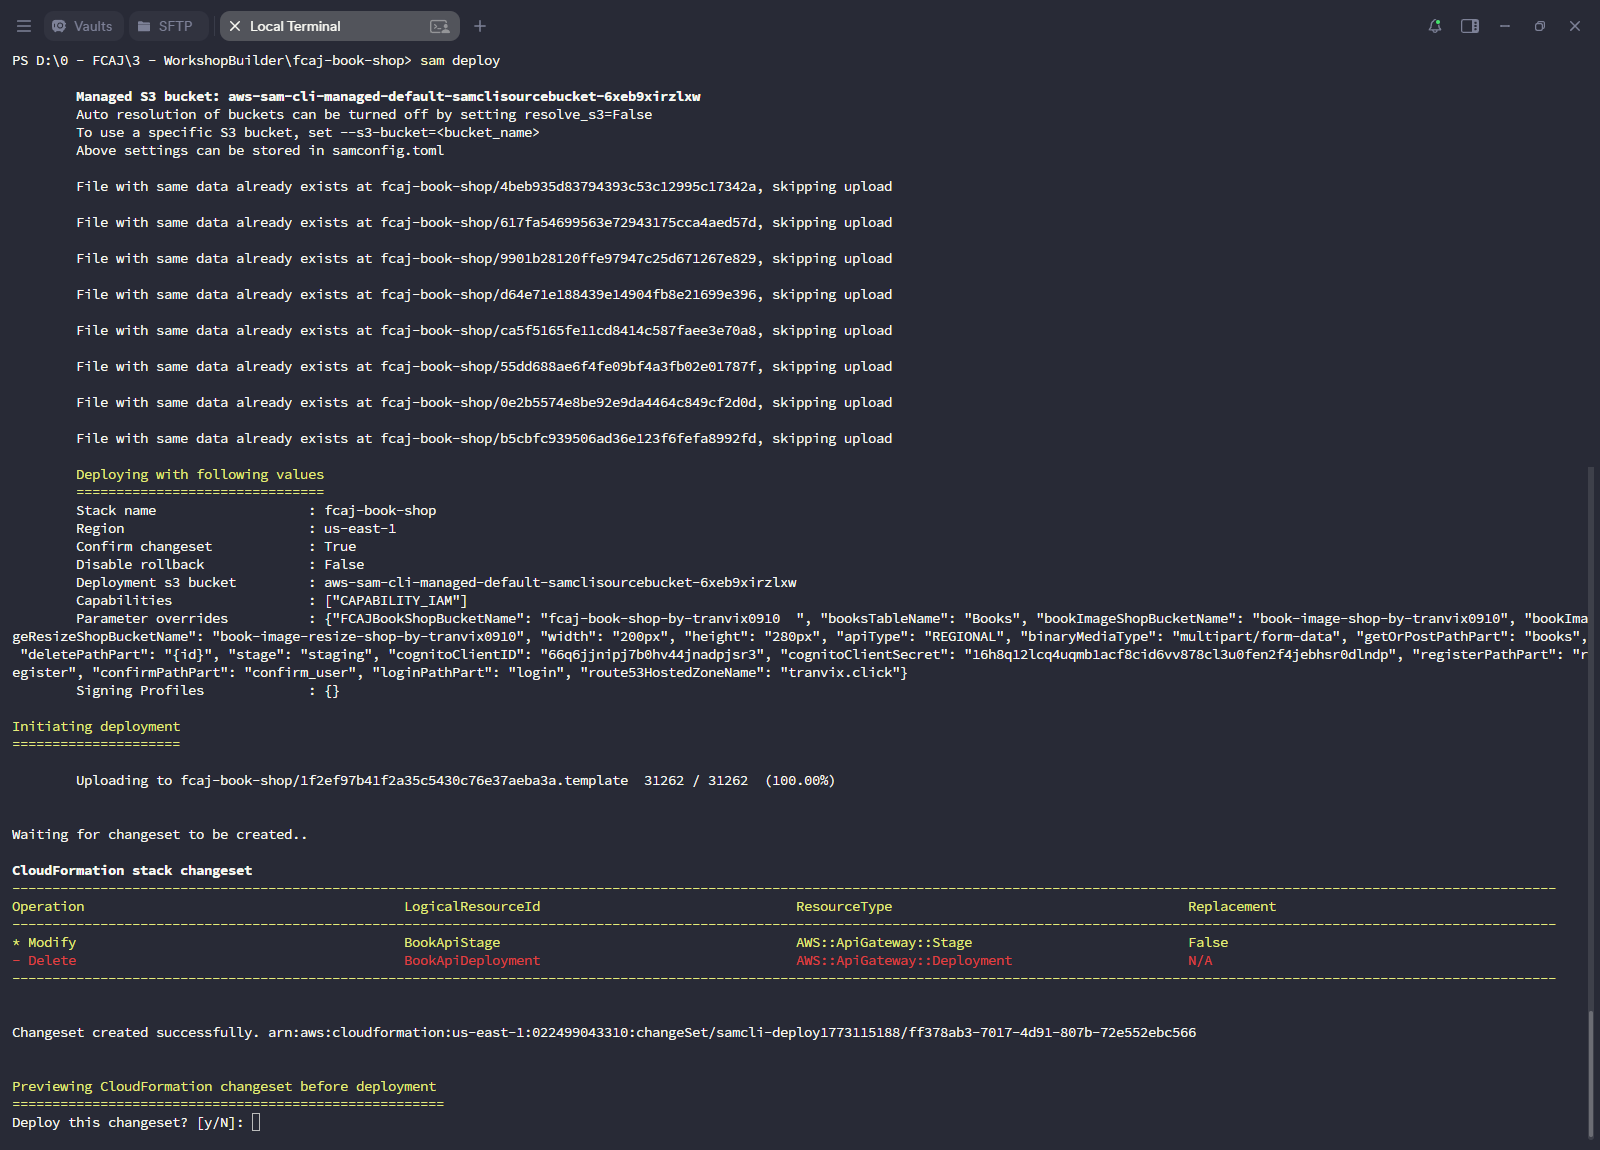The image size is (1600, 1150).
Task: Click 'Previewing CloudFormation changeset before deployment'
Action: [224, 1086]
